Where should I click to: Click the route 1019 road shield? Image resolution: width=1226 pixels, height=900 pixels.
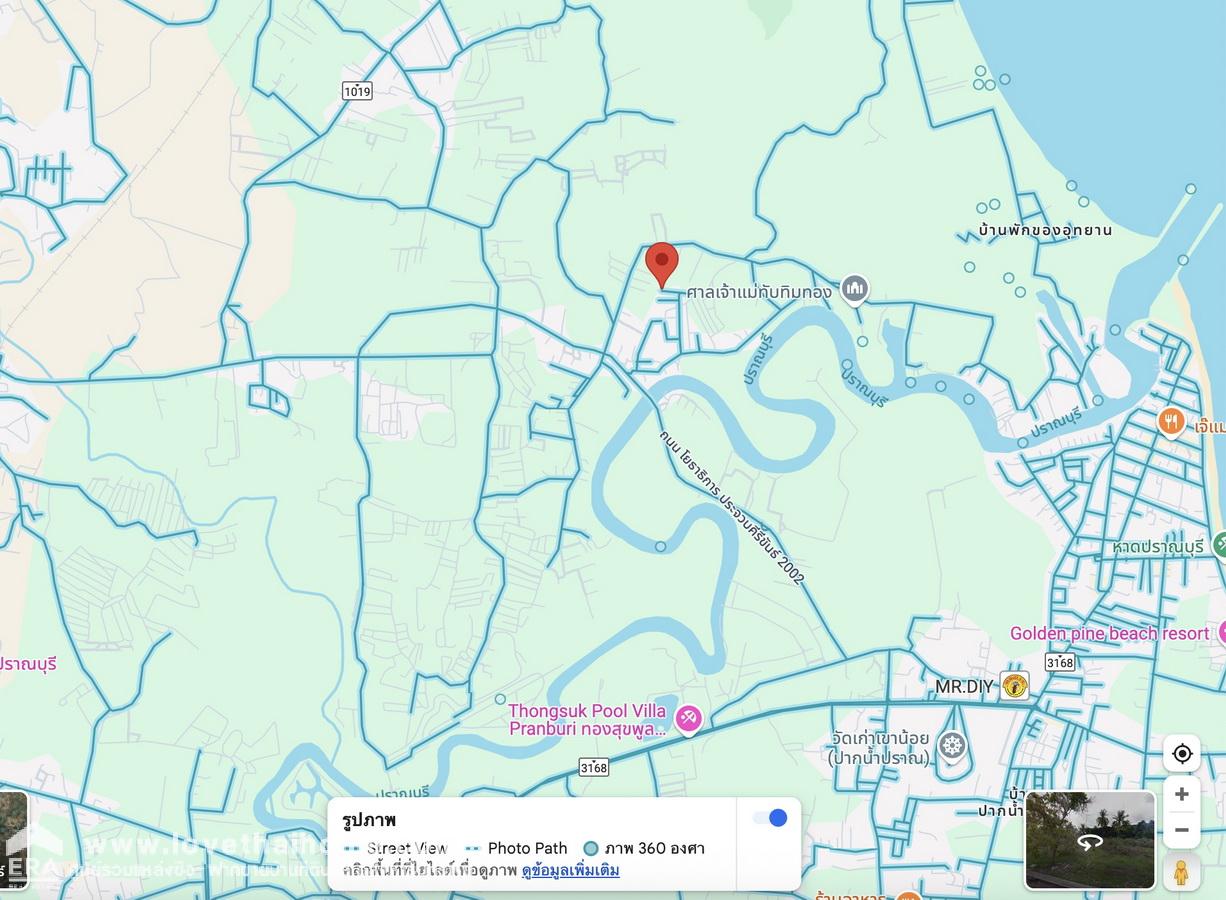click(357, 91)
